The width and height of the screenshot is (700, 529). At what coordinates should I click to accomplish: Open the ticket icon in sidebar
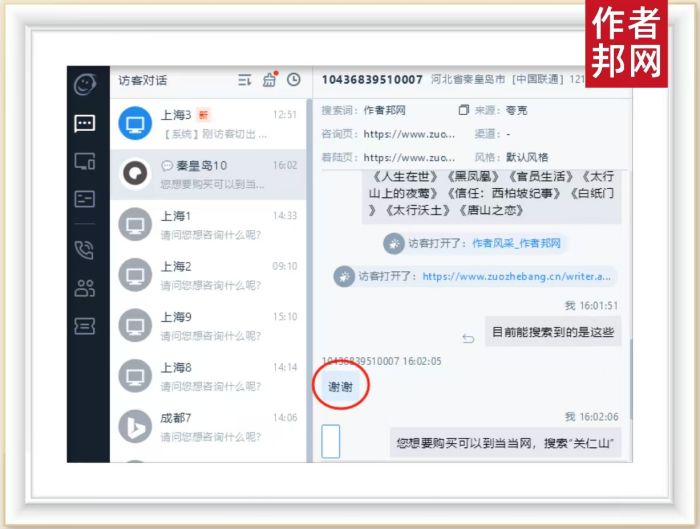[85, 326]
